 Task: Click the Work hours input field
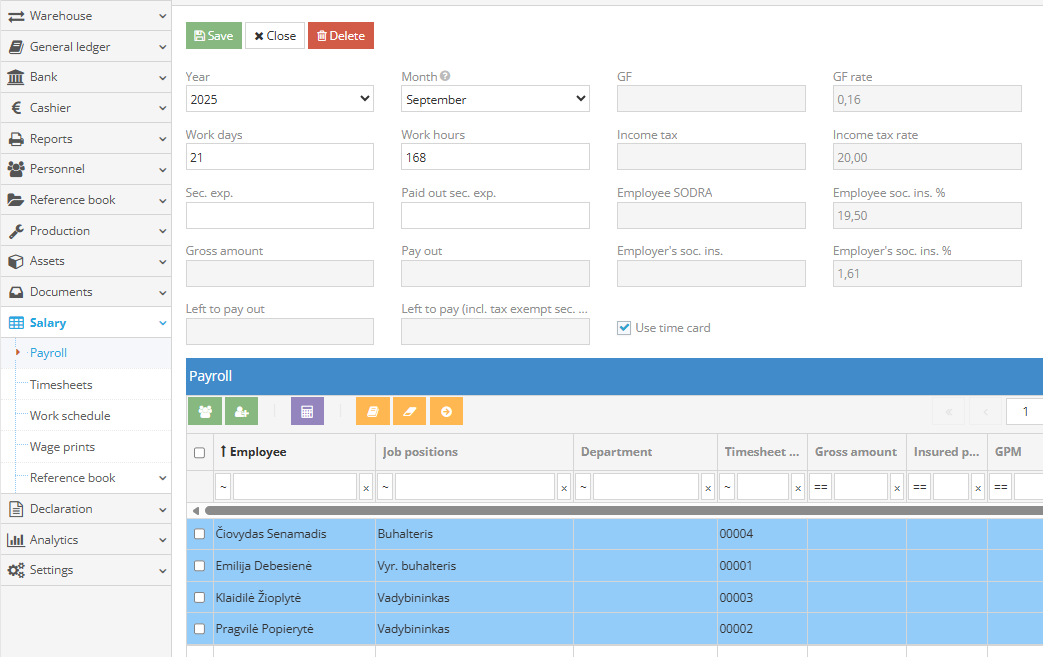494,156
